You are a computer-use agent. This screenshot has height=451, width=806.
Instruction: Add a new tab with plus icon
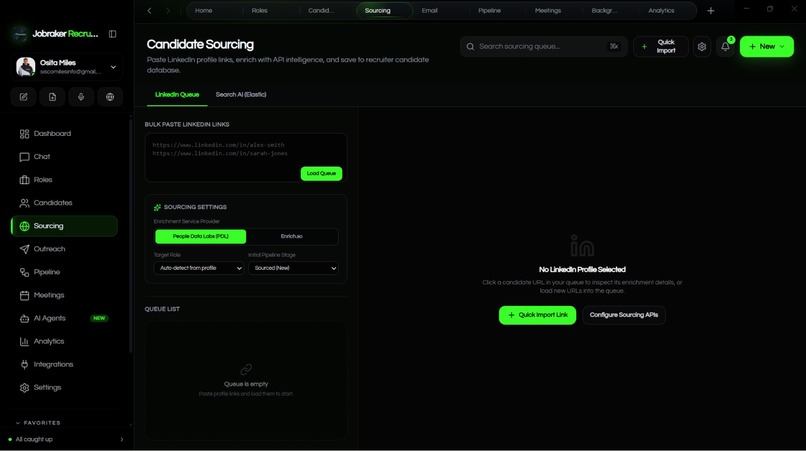(x=710, y=11)
